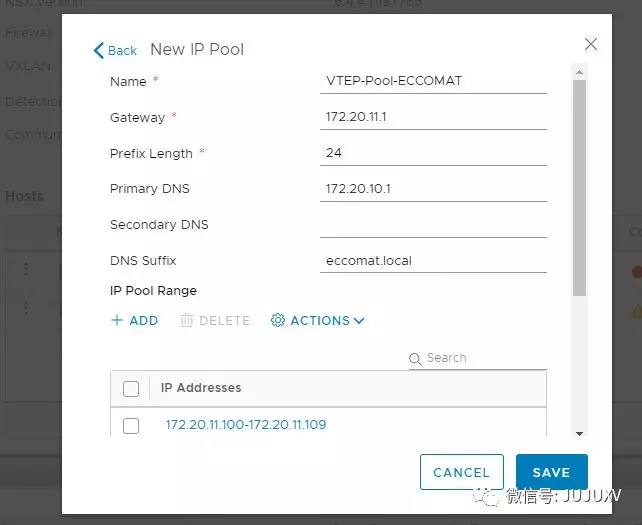The image size is (642, 525).
Task: Click the Back chevron arrow icon
Action: (98, 50)
